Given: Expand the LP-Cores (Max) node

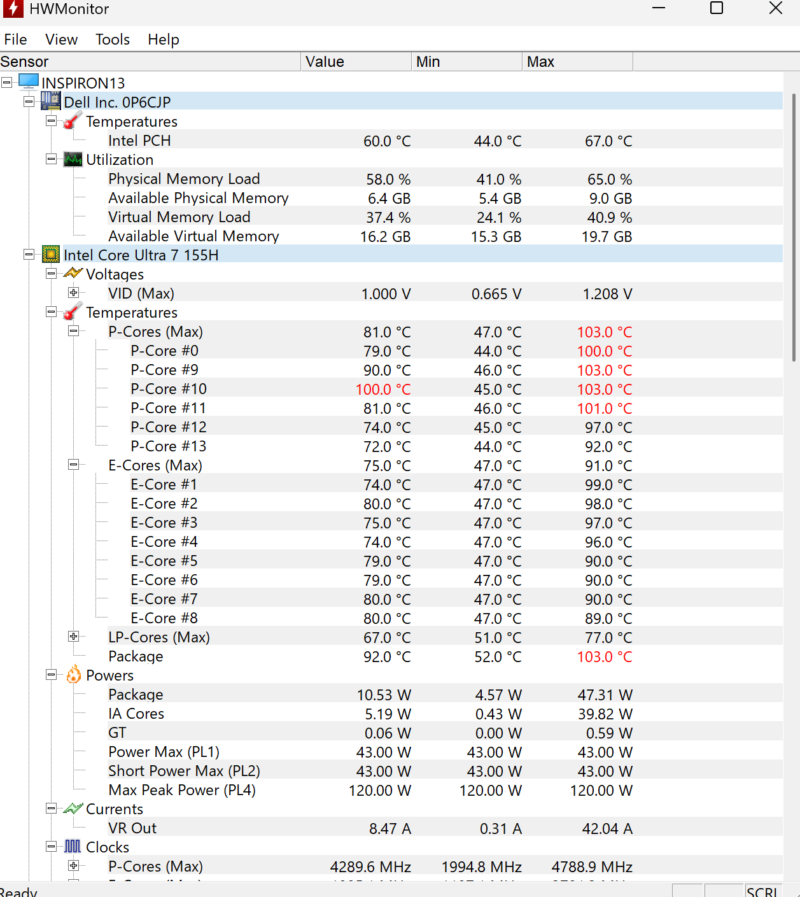Looking at the screenshot, I should point(73,637).
